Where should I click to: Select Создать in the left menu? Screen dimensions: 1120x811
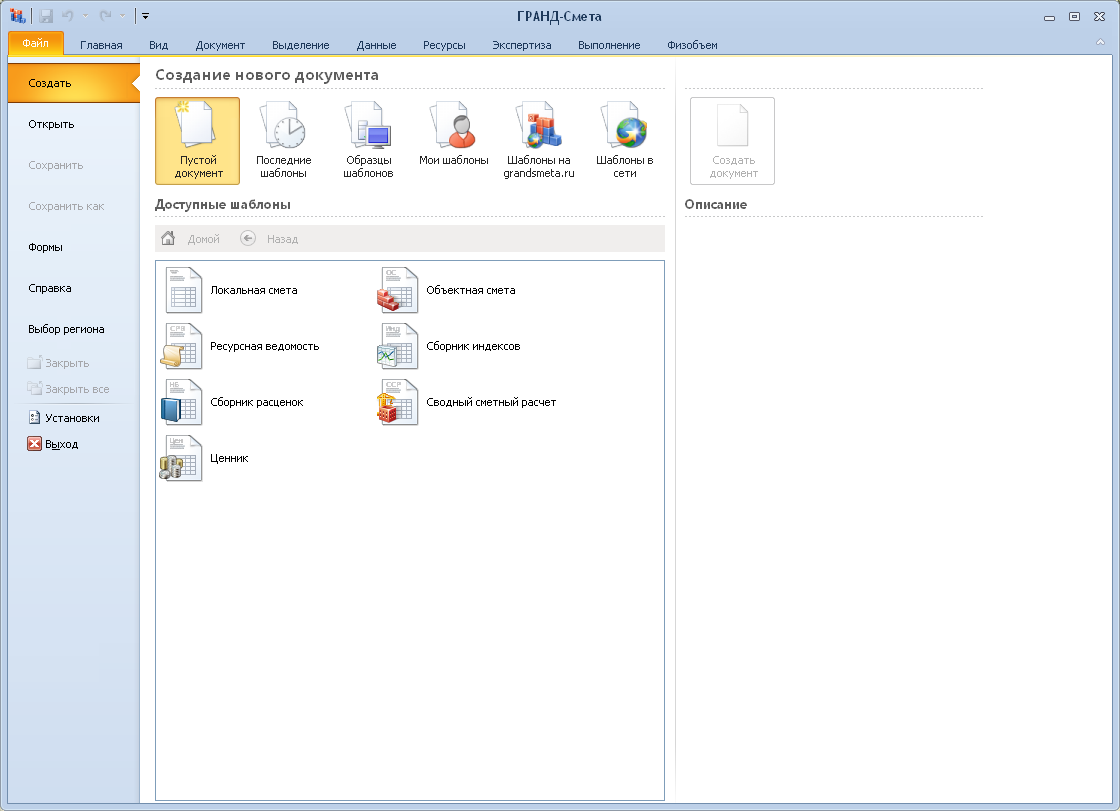point(74,83)
